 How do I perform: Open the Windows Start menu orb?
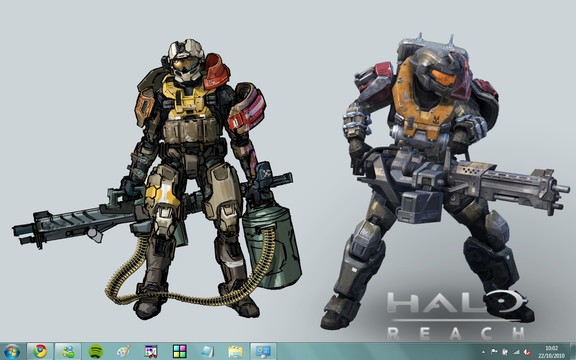11,352
